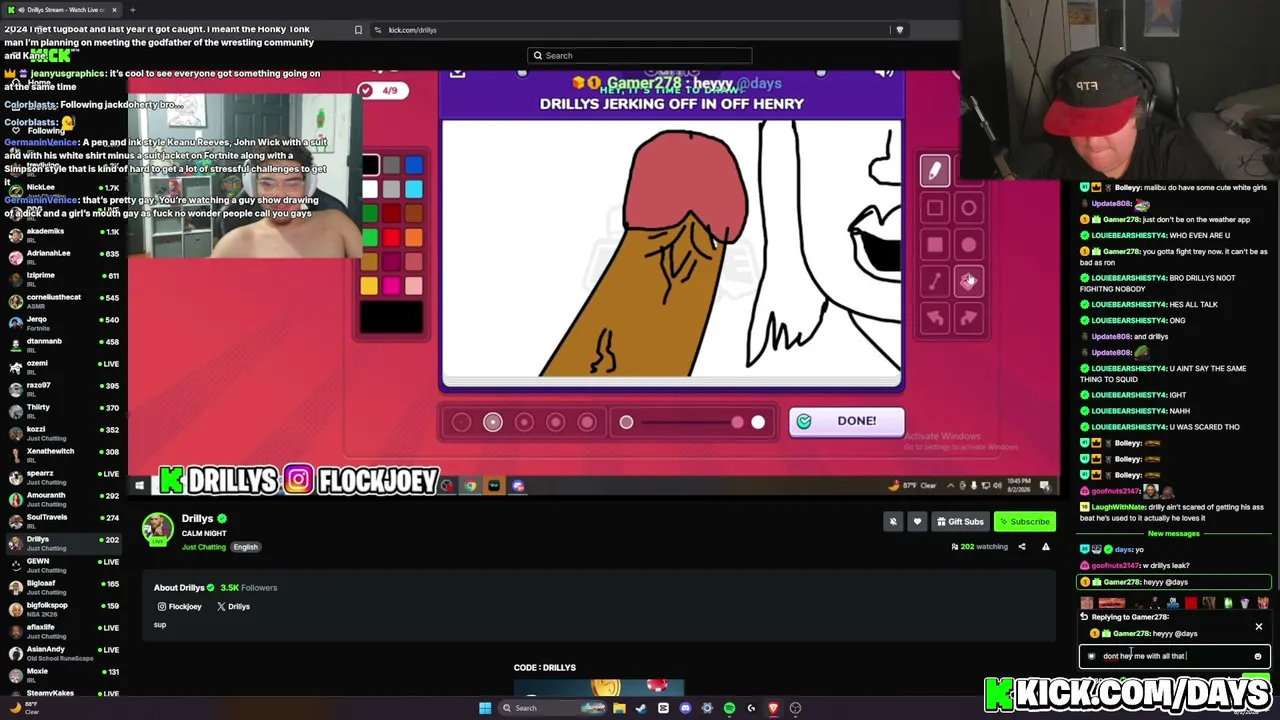Cancel the reply to Gamer278
The width and height of the screenshot is (1280, 720).
coord(1258,627)
